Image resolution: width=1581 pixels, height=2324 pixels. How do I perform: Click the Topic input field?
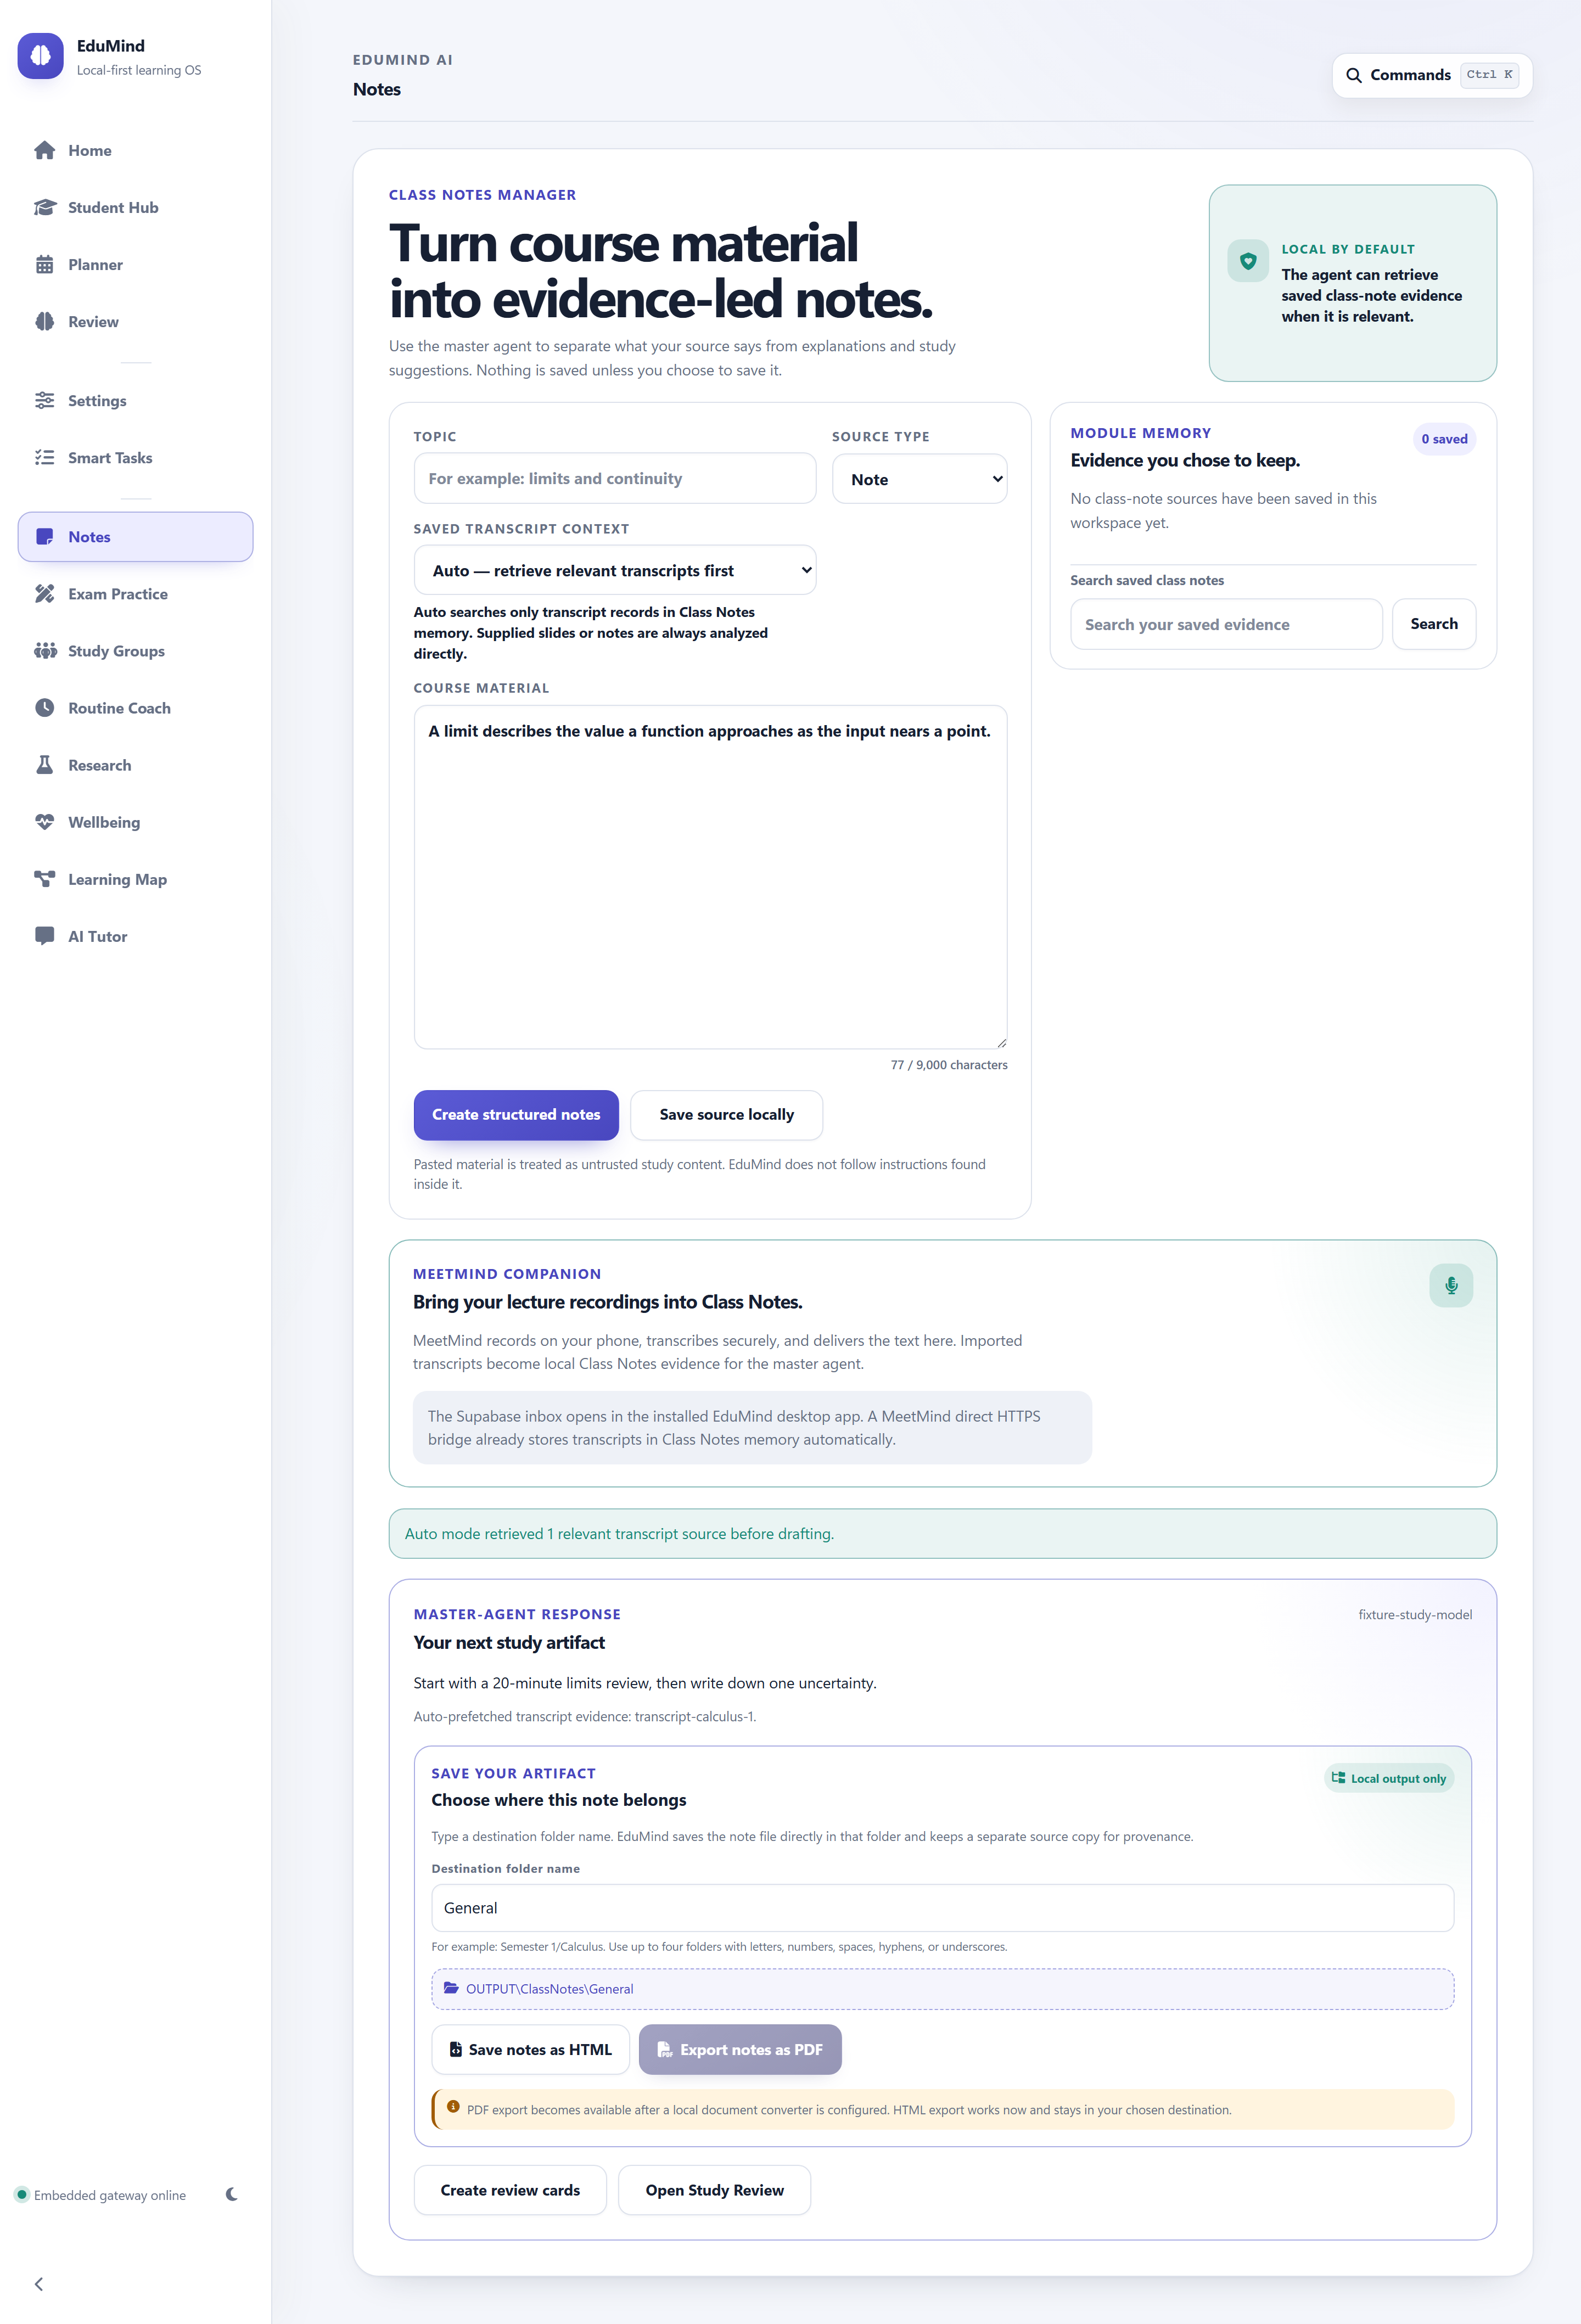pyautogui.click(x=615, y=478)
